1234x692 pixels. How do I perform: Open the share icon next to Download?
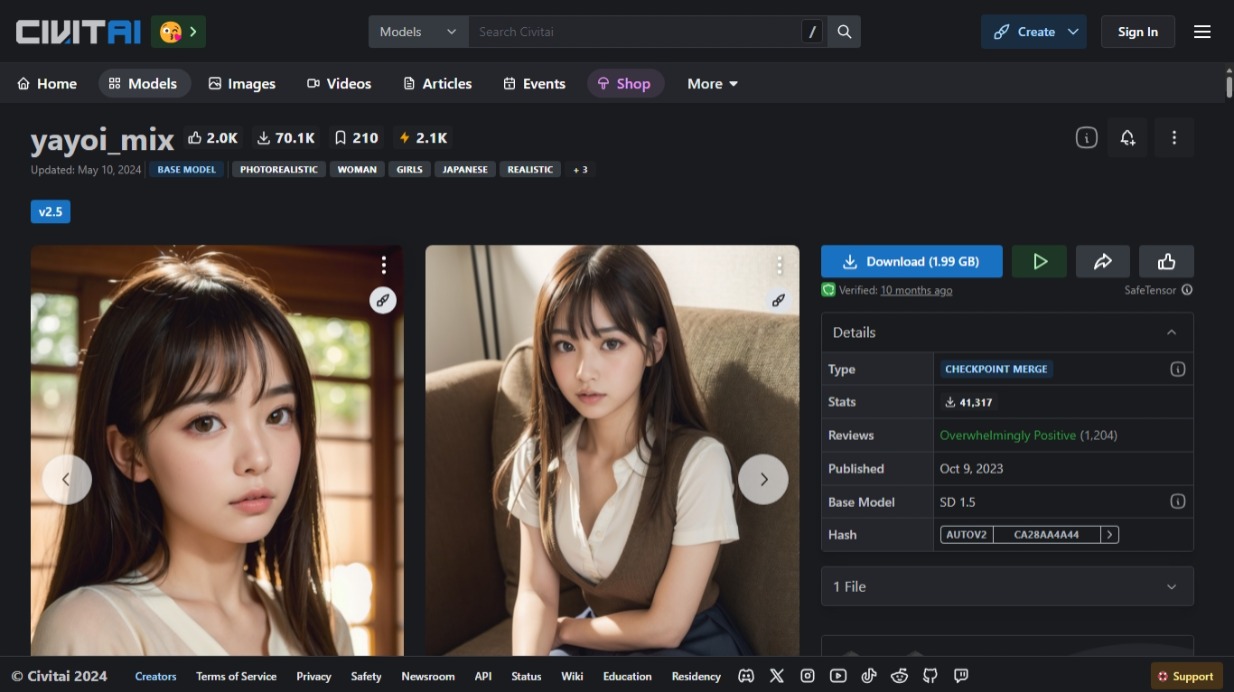1103,261
